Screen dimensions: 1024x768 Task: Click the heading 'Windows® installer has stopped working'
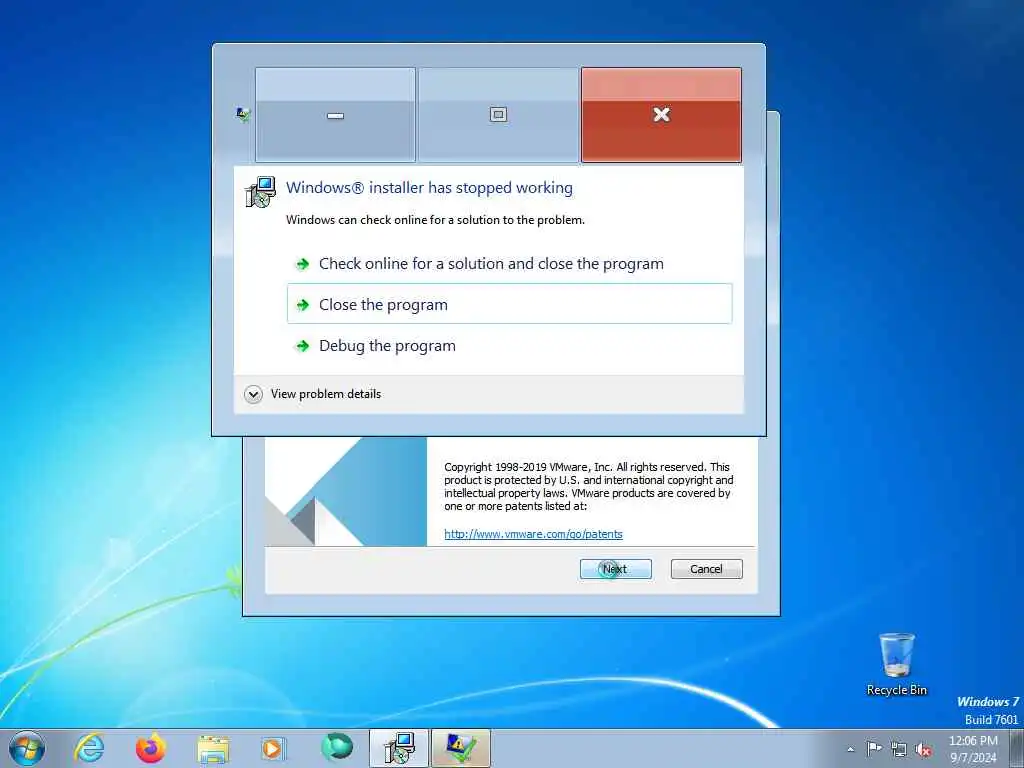[429, 187]
